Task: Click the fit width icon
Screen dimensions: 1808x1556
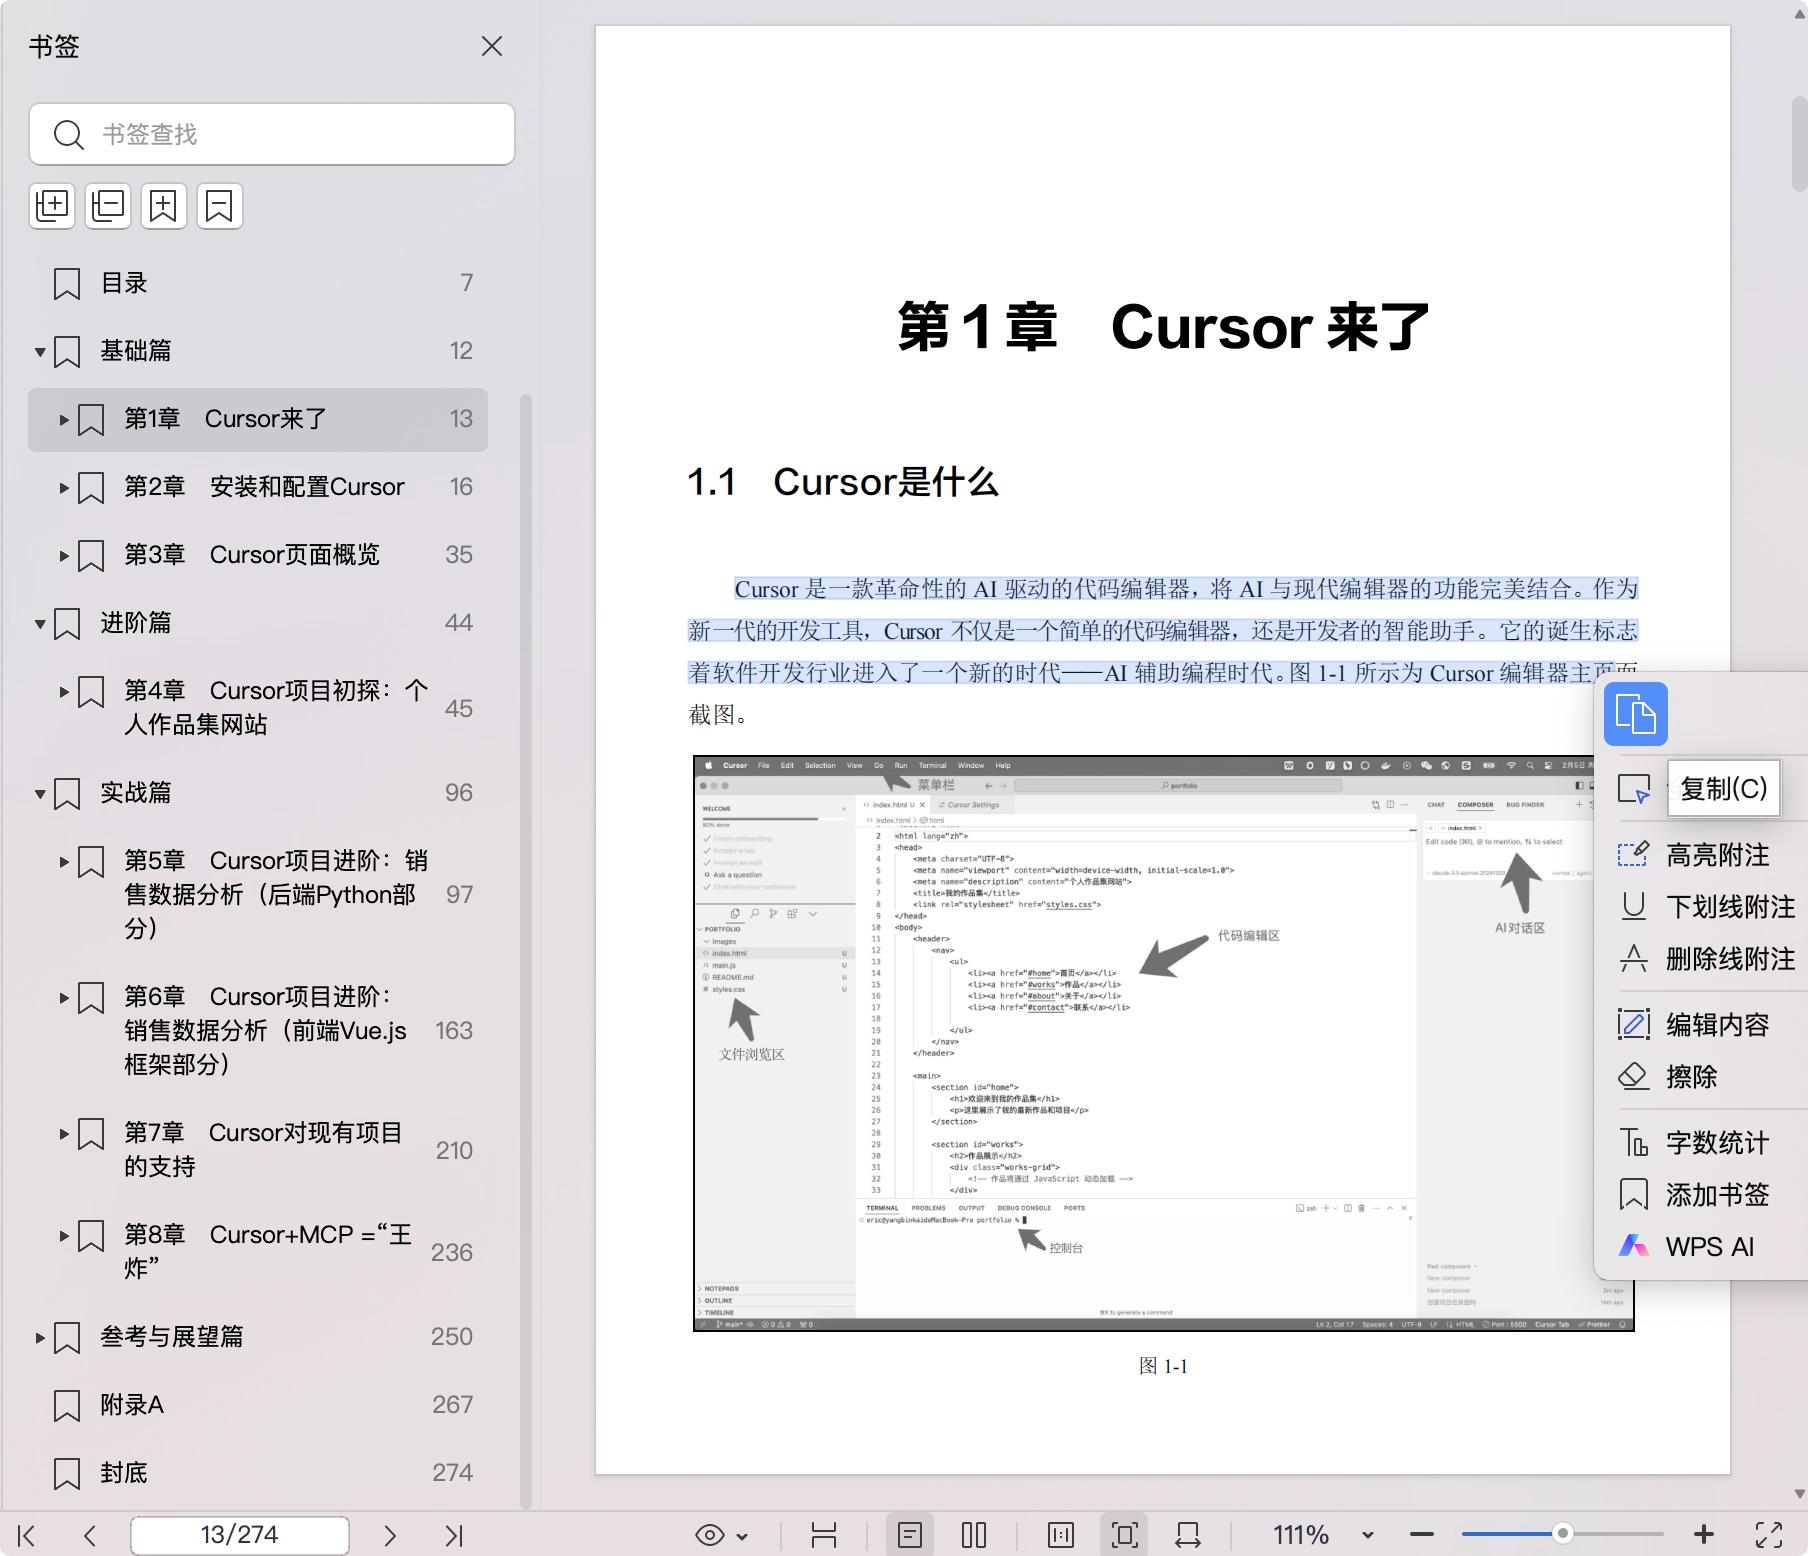Action: pos(1188,1535)
